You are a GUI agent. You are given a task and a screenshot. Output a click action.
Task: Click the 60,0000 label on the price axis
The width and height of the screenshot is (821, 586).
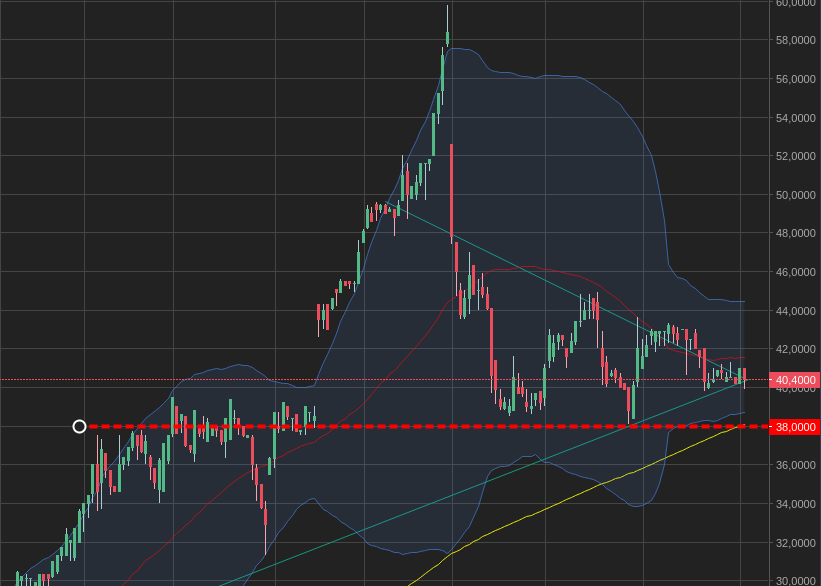point(796,3)
